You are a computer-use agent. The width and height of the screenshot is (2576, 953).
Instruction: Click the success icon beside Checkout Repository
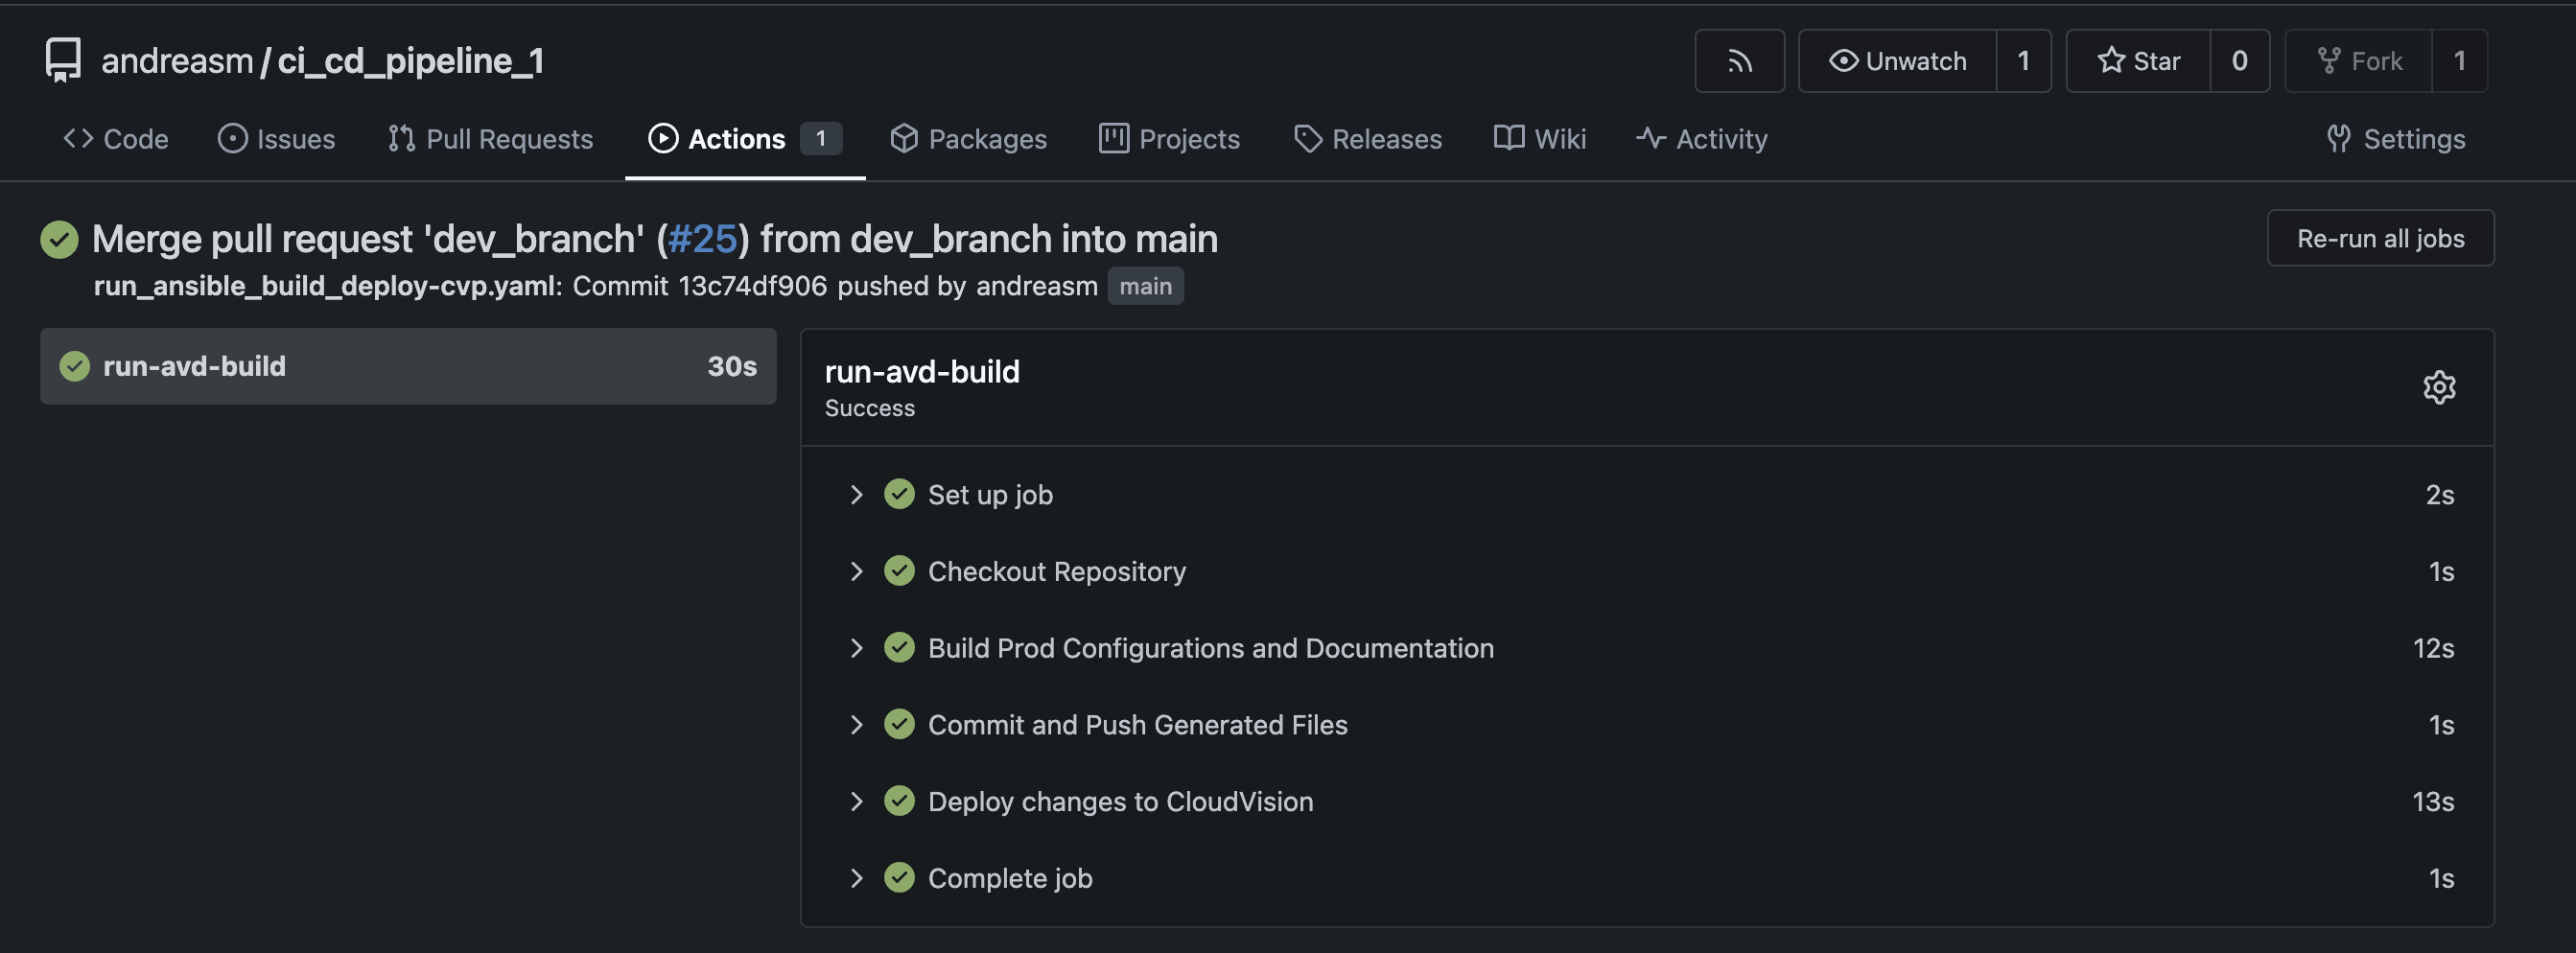pos(899,571)
